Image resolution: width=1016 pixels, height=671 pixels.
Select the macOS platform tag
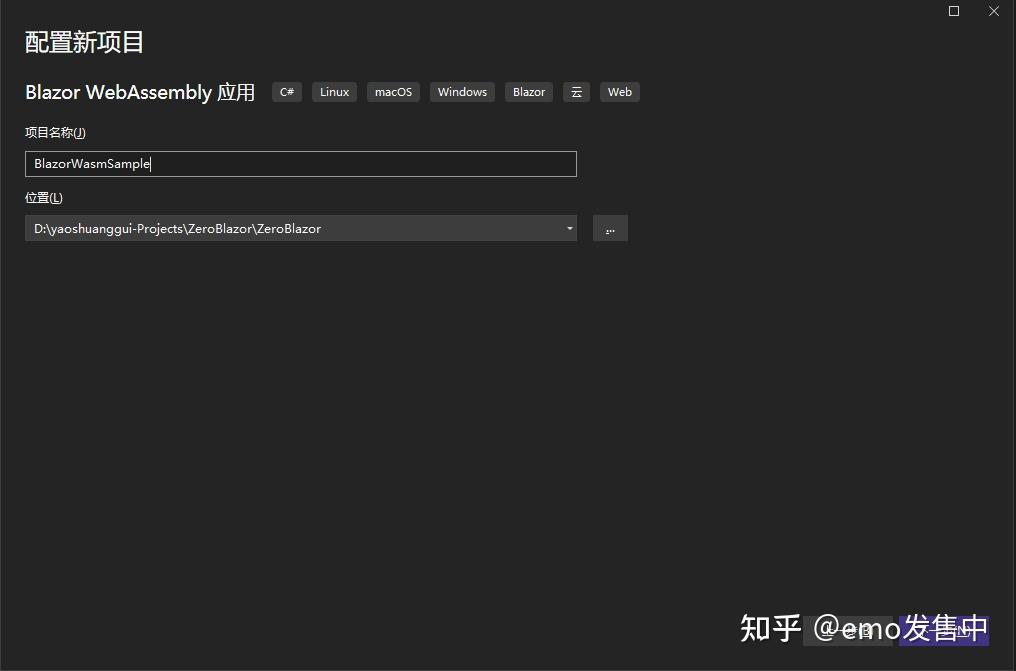click(x=392, y=91)
